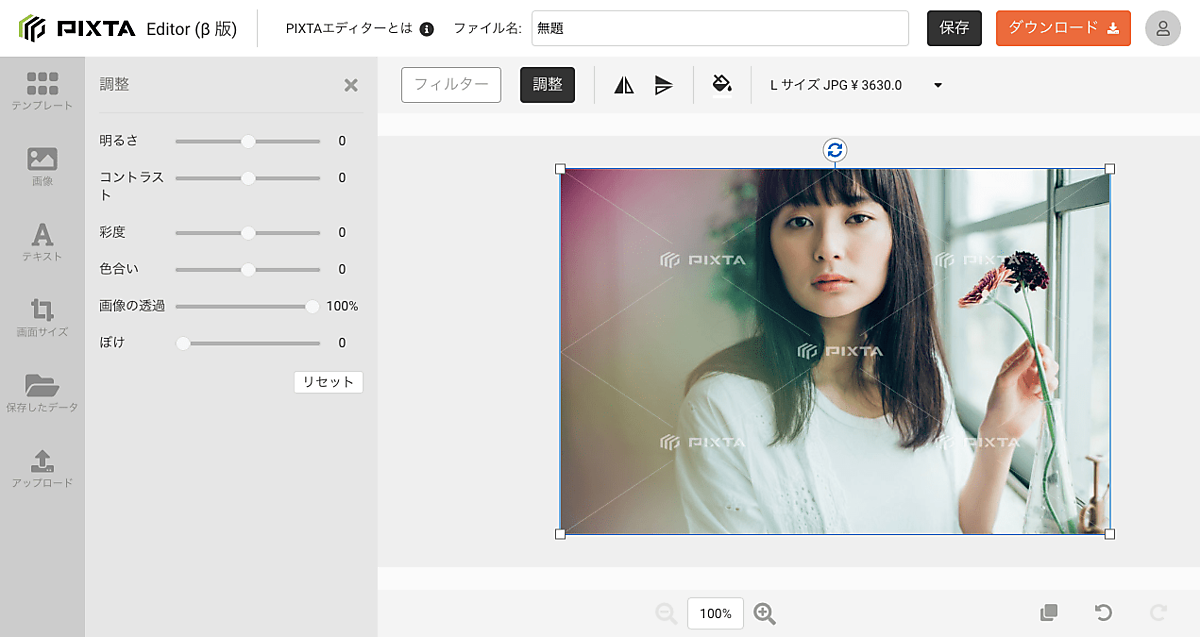
Task: Flip the image vertically
Action: (x=664, y=85)
